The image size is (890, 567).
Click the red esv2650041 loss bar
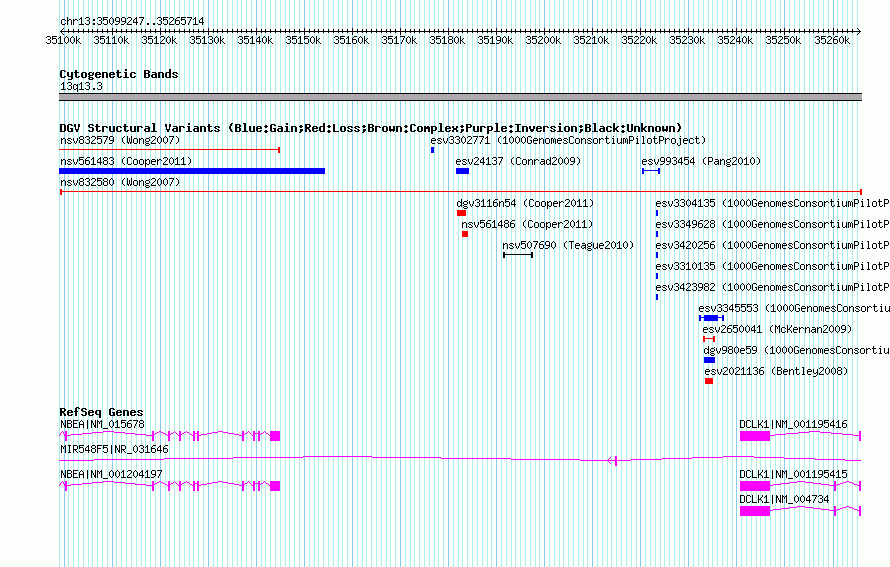pyautogui.click(x=709, y=339)
